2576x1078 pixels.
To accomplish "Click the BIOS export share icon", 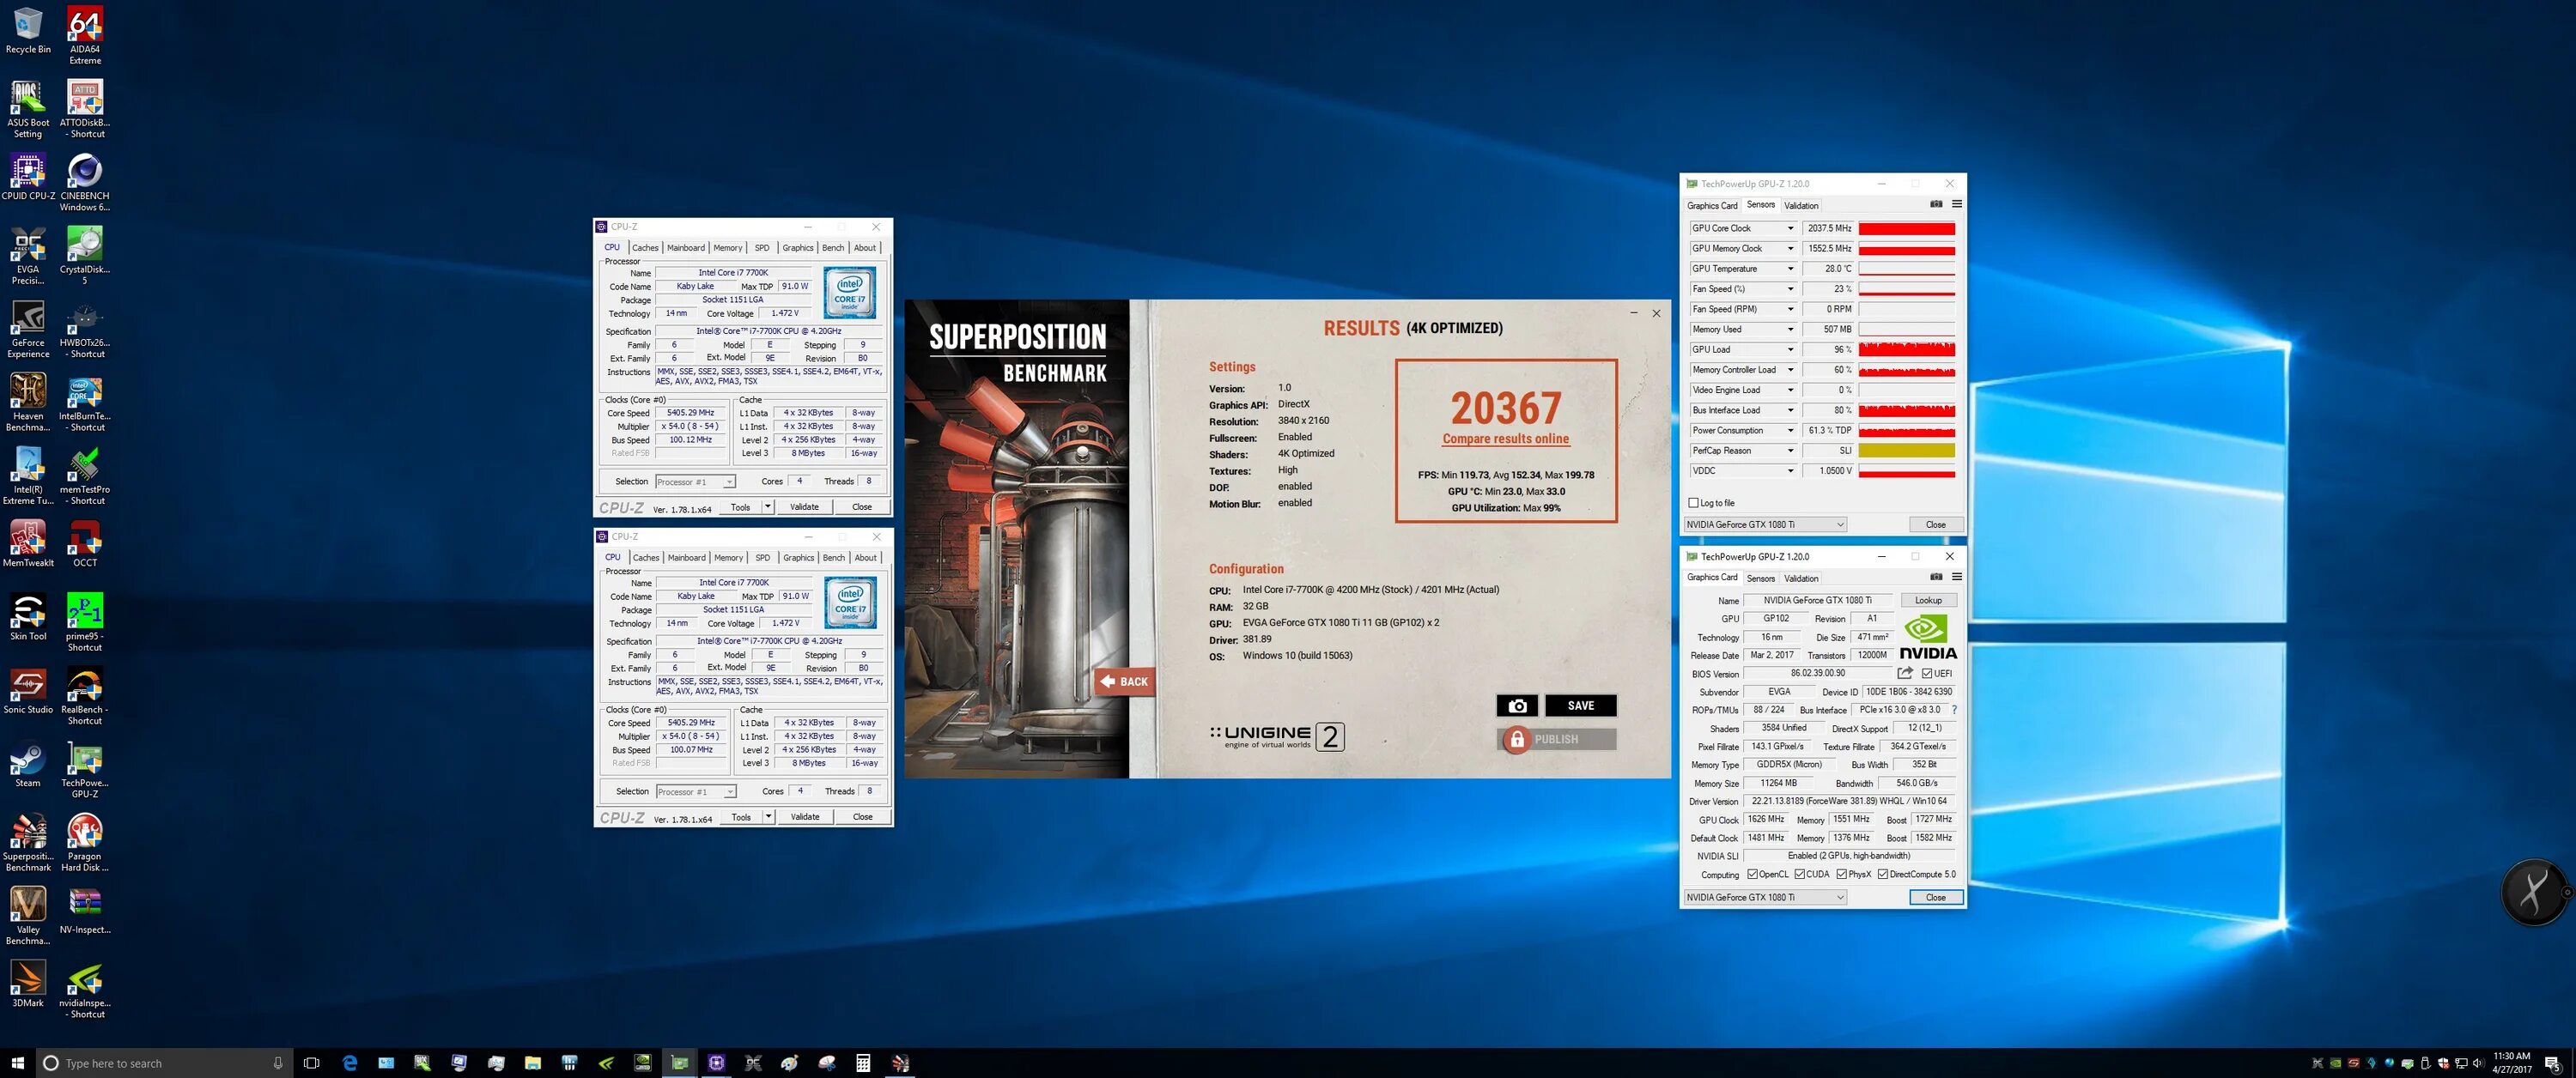I will click(1905, 673).
